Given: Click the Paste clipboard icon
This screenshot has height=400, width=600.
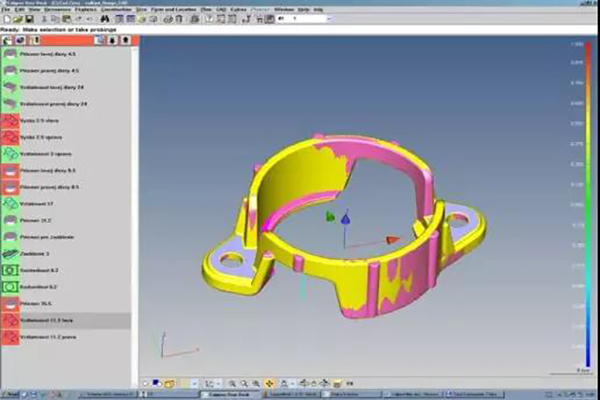Looking at the screenshot, I should point(67,19).
